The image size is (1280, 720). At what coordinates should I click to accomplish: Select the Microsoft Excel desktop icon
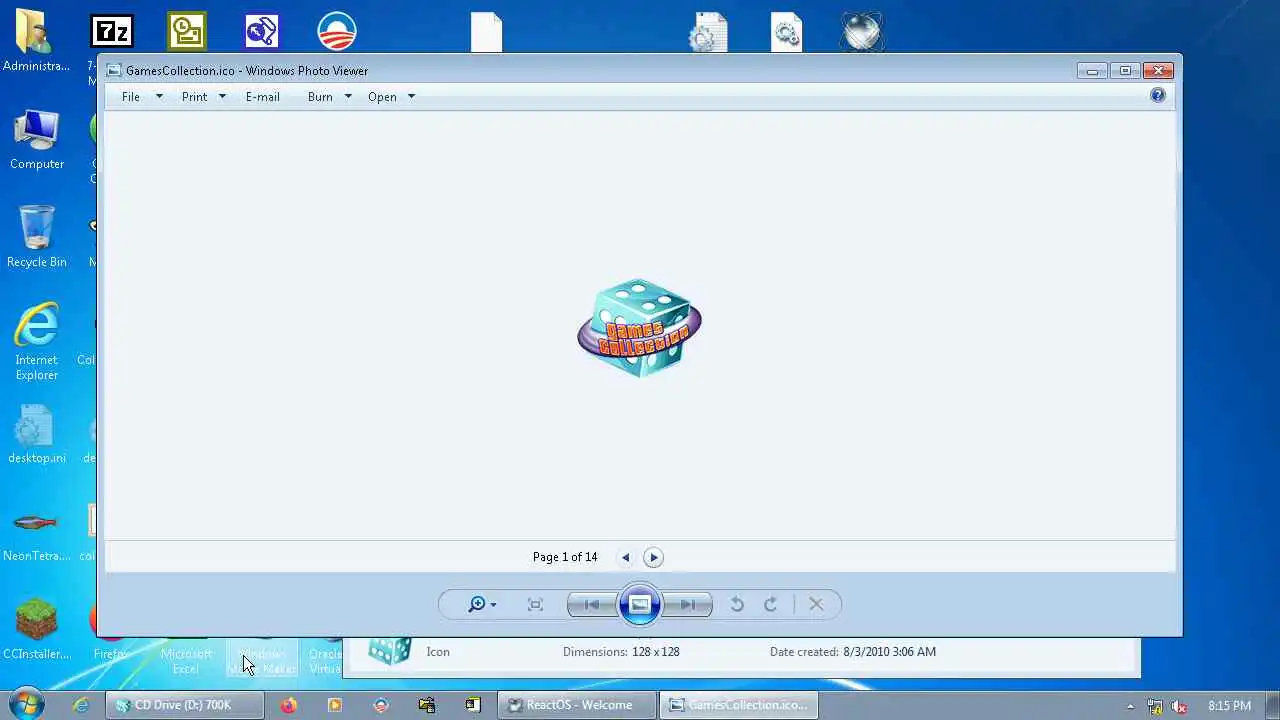pyautogui.click(x=186, y=655)
